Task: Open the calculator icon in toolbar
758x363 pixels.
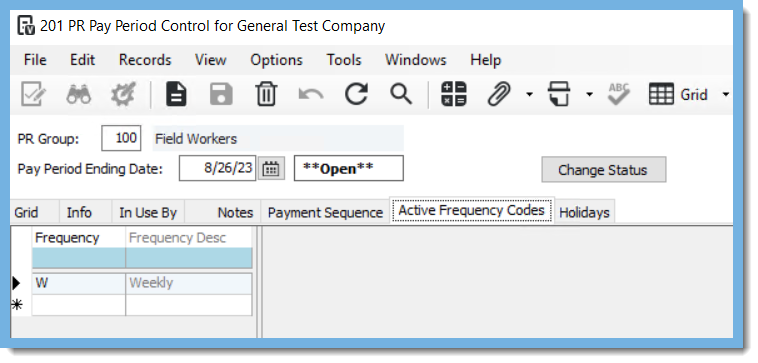Action: tap(453, 94)
